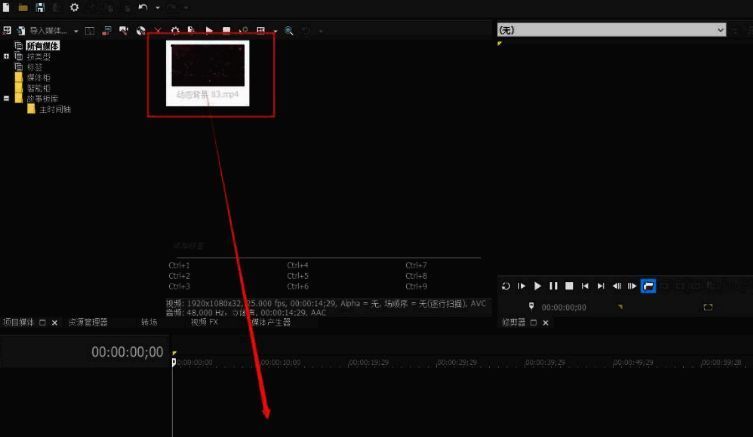Viewport: 753px width, 437px height.
Task: Open dropdown arrow beside Import Media
Action: tap(76, 31)
